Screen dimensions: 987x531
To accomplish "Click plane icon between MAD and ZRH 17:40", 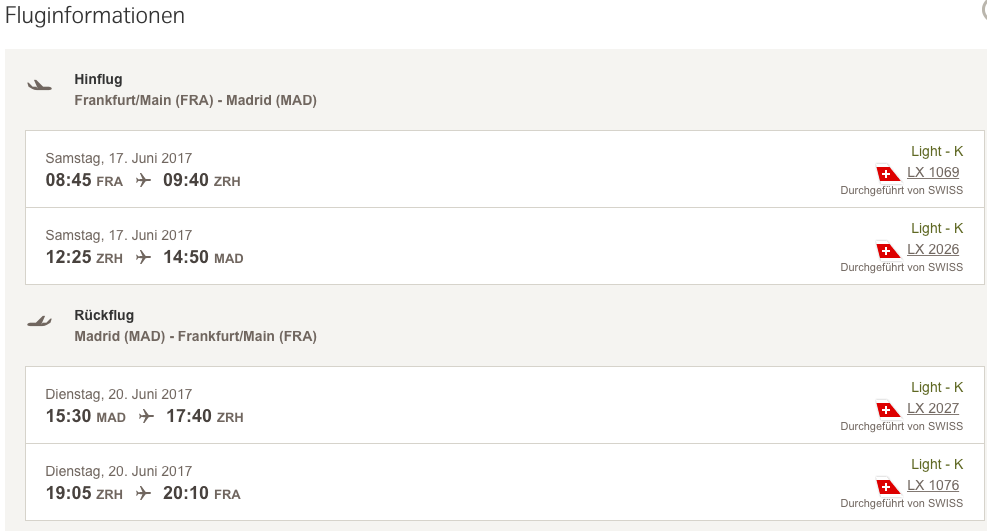I will (x=147, y=416).
